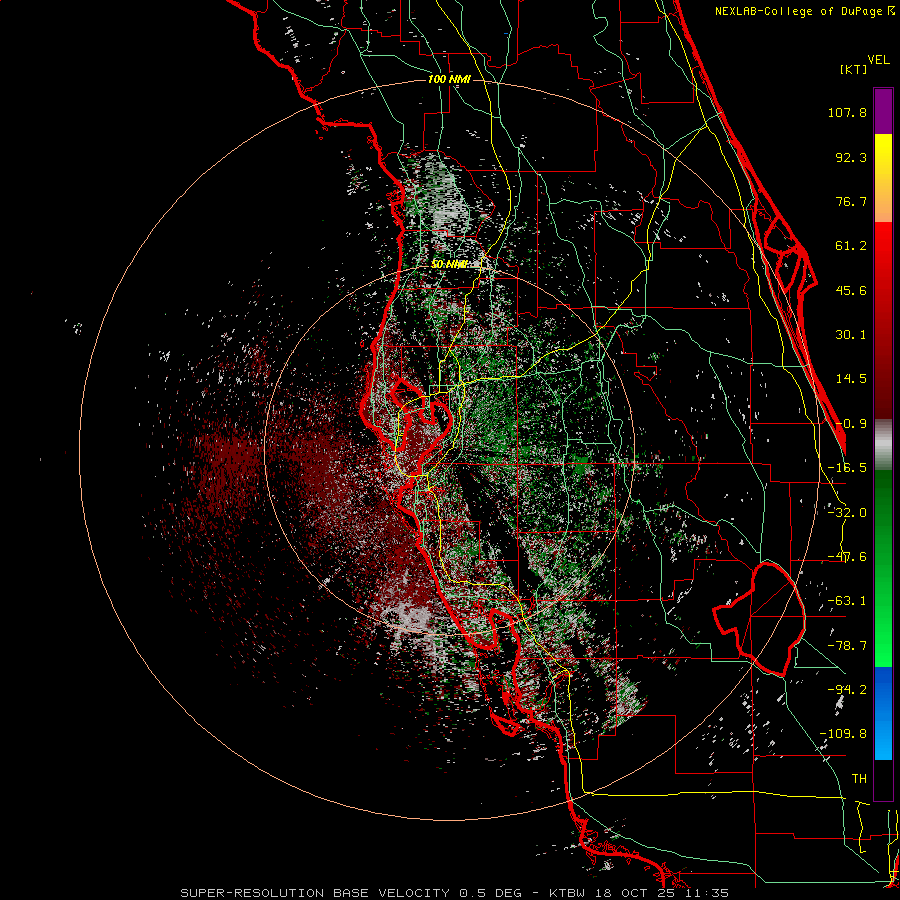Click the -94.2 velocity scale value

847,690
